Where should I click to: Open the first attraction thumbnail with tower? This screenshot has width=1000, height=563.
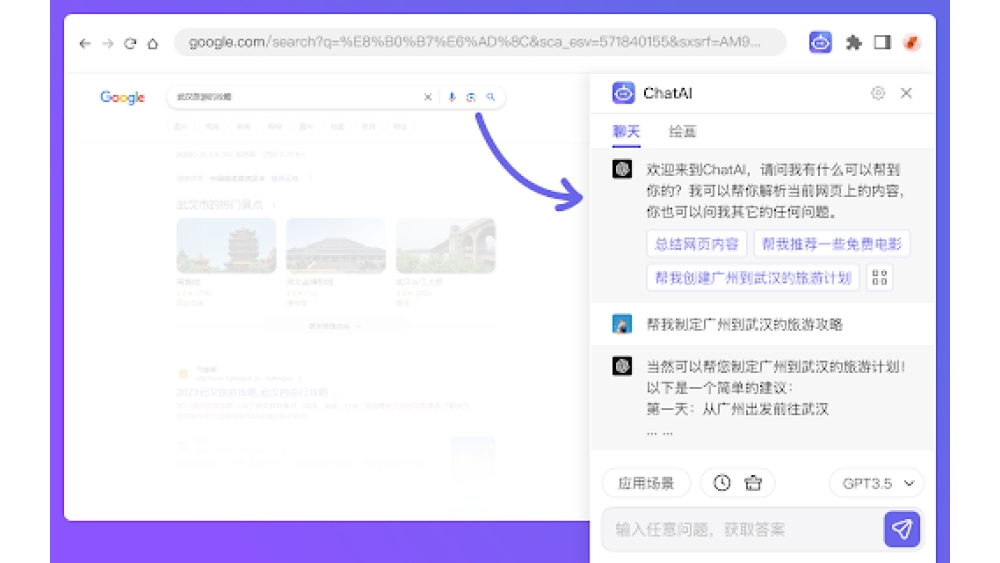(226, 245)
